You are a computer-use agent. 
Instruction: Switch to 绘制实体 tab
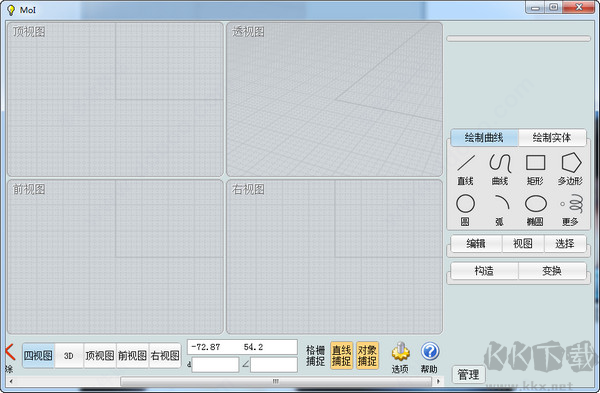pos(552,138)
